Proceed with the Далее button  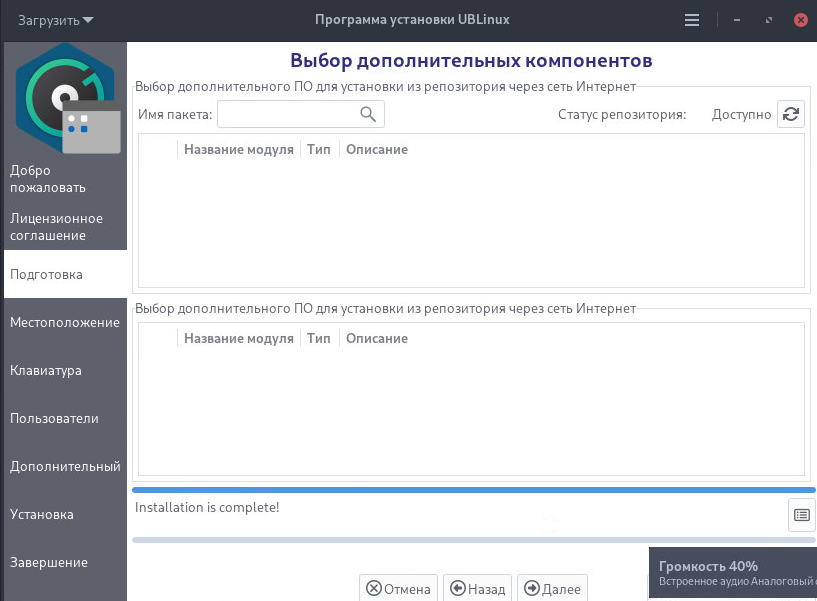pos(552,589)
